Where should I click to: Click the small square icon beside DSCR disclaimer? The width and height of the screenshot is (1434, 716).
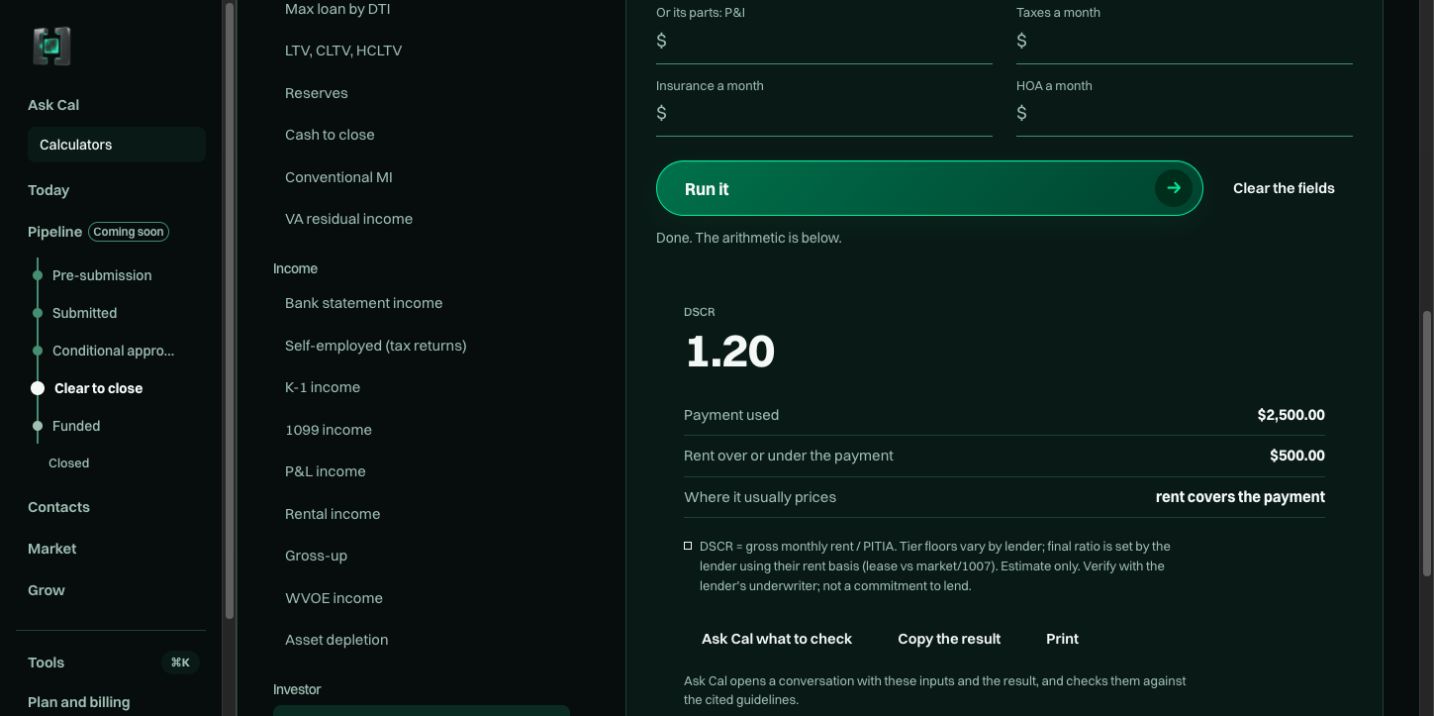[x=688, y=546]
